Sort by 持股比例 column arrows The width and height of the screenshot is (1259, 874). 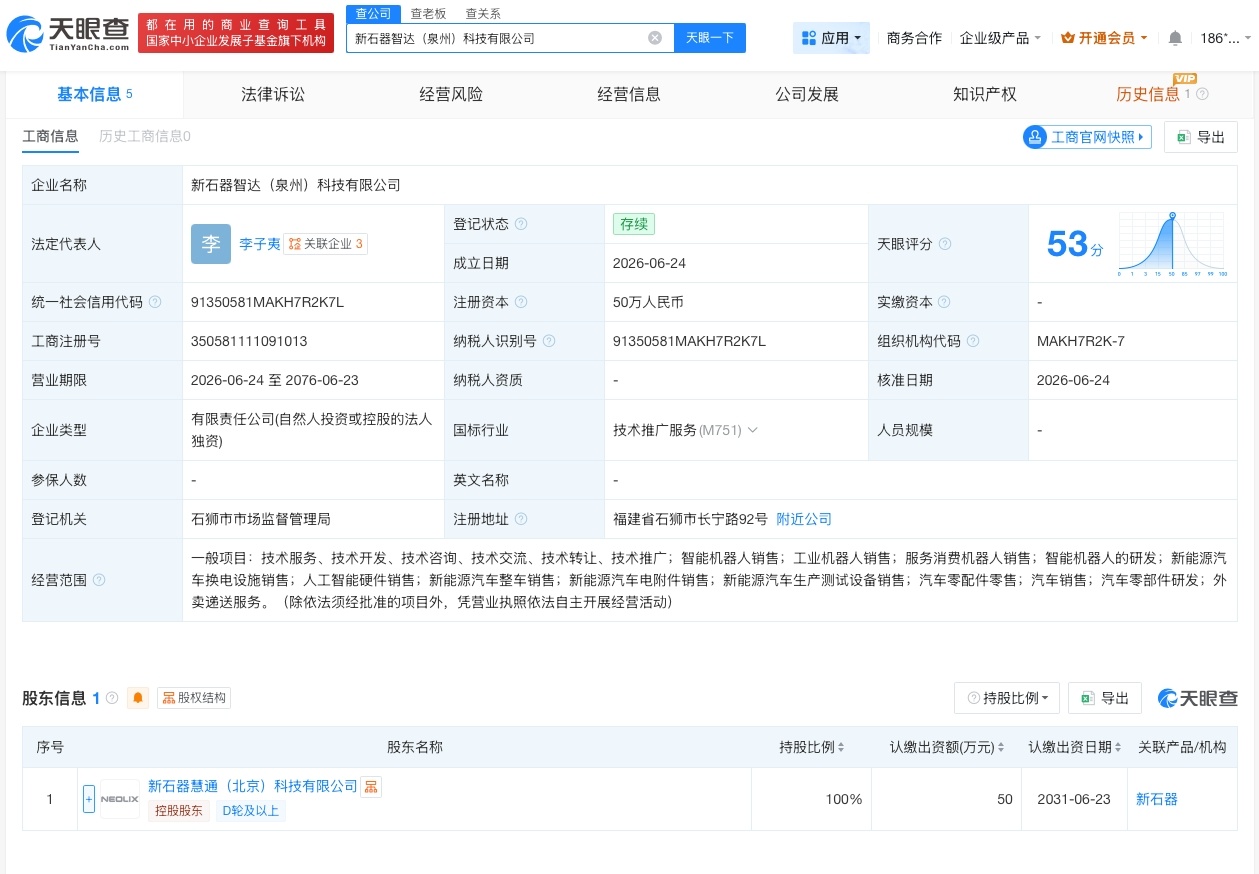[841, 747]
